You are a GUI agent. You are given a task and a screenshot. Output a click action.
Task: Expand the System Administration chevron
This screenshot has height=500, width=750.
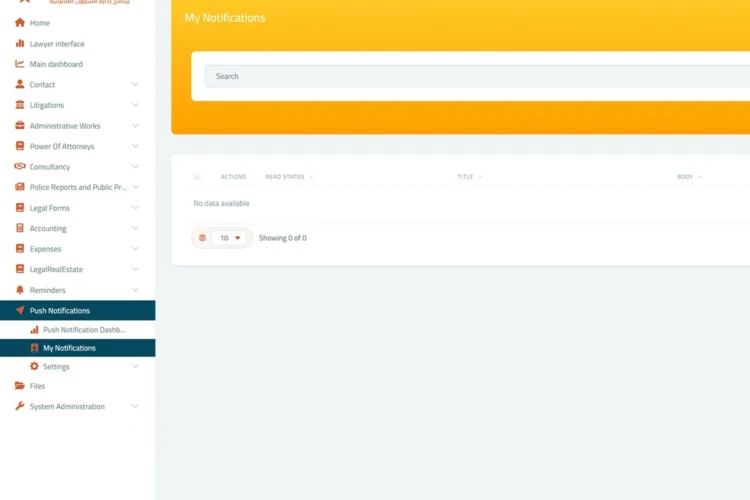click(x=135, y=406)
